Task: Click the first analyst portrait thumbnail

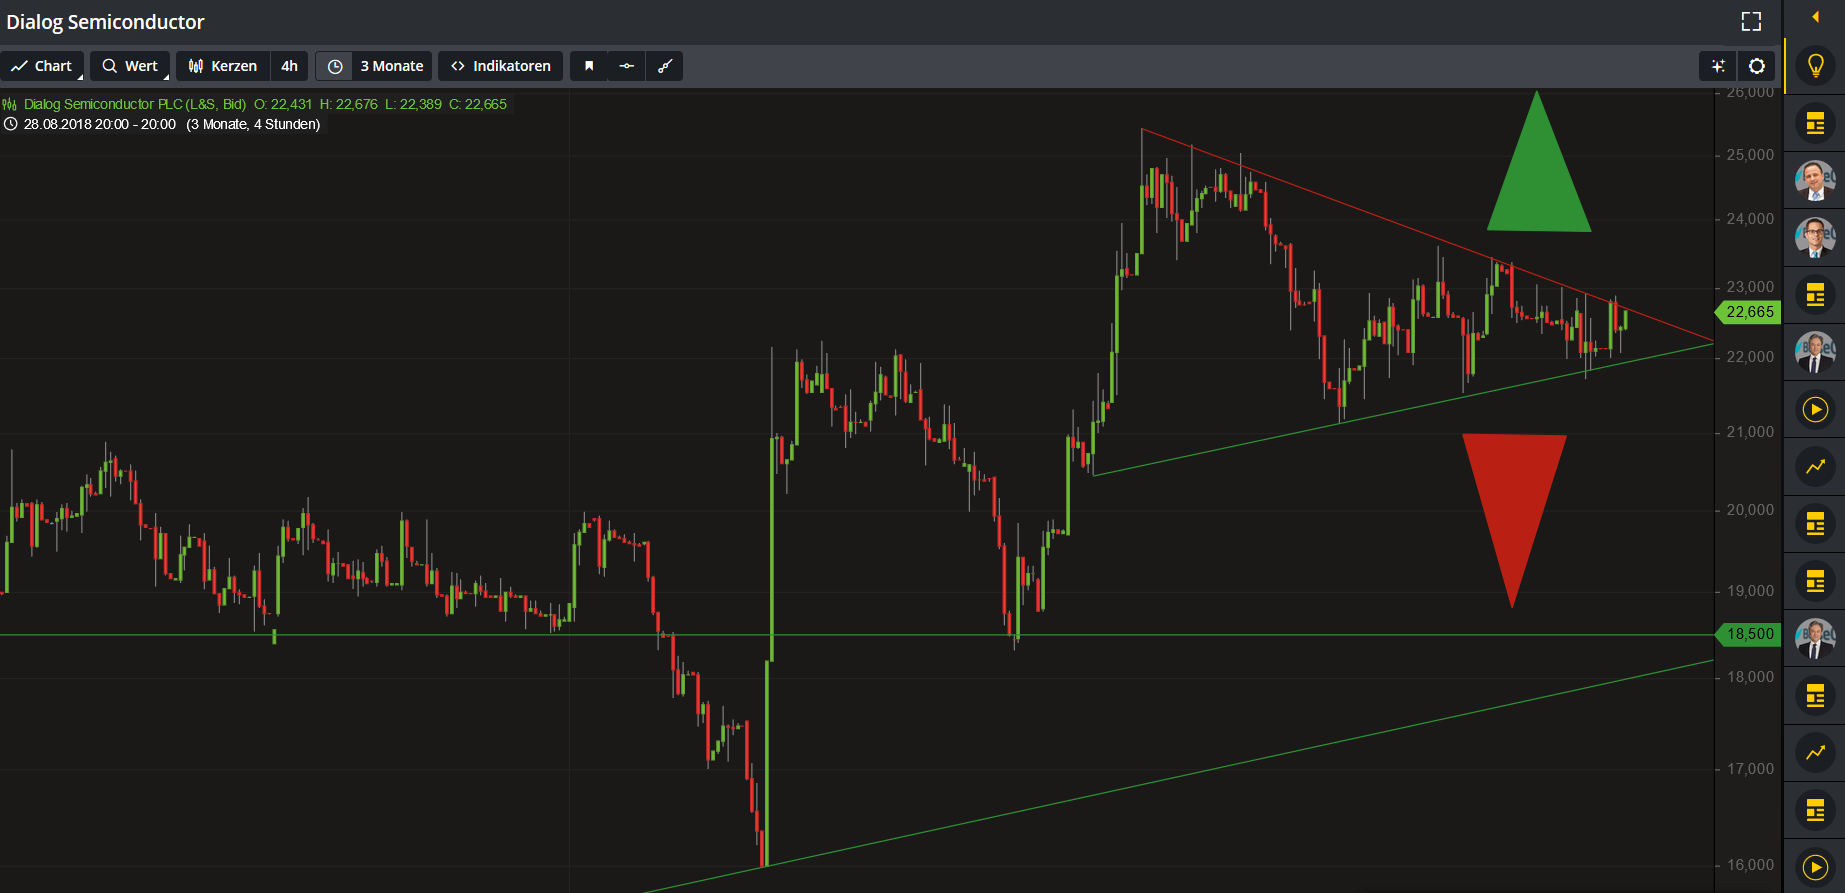Action: pos(1815,181)
